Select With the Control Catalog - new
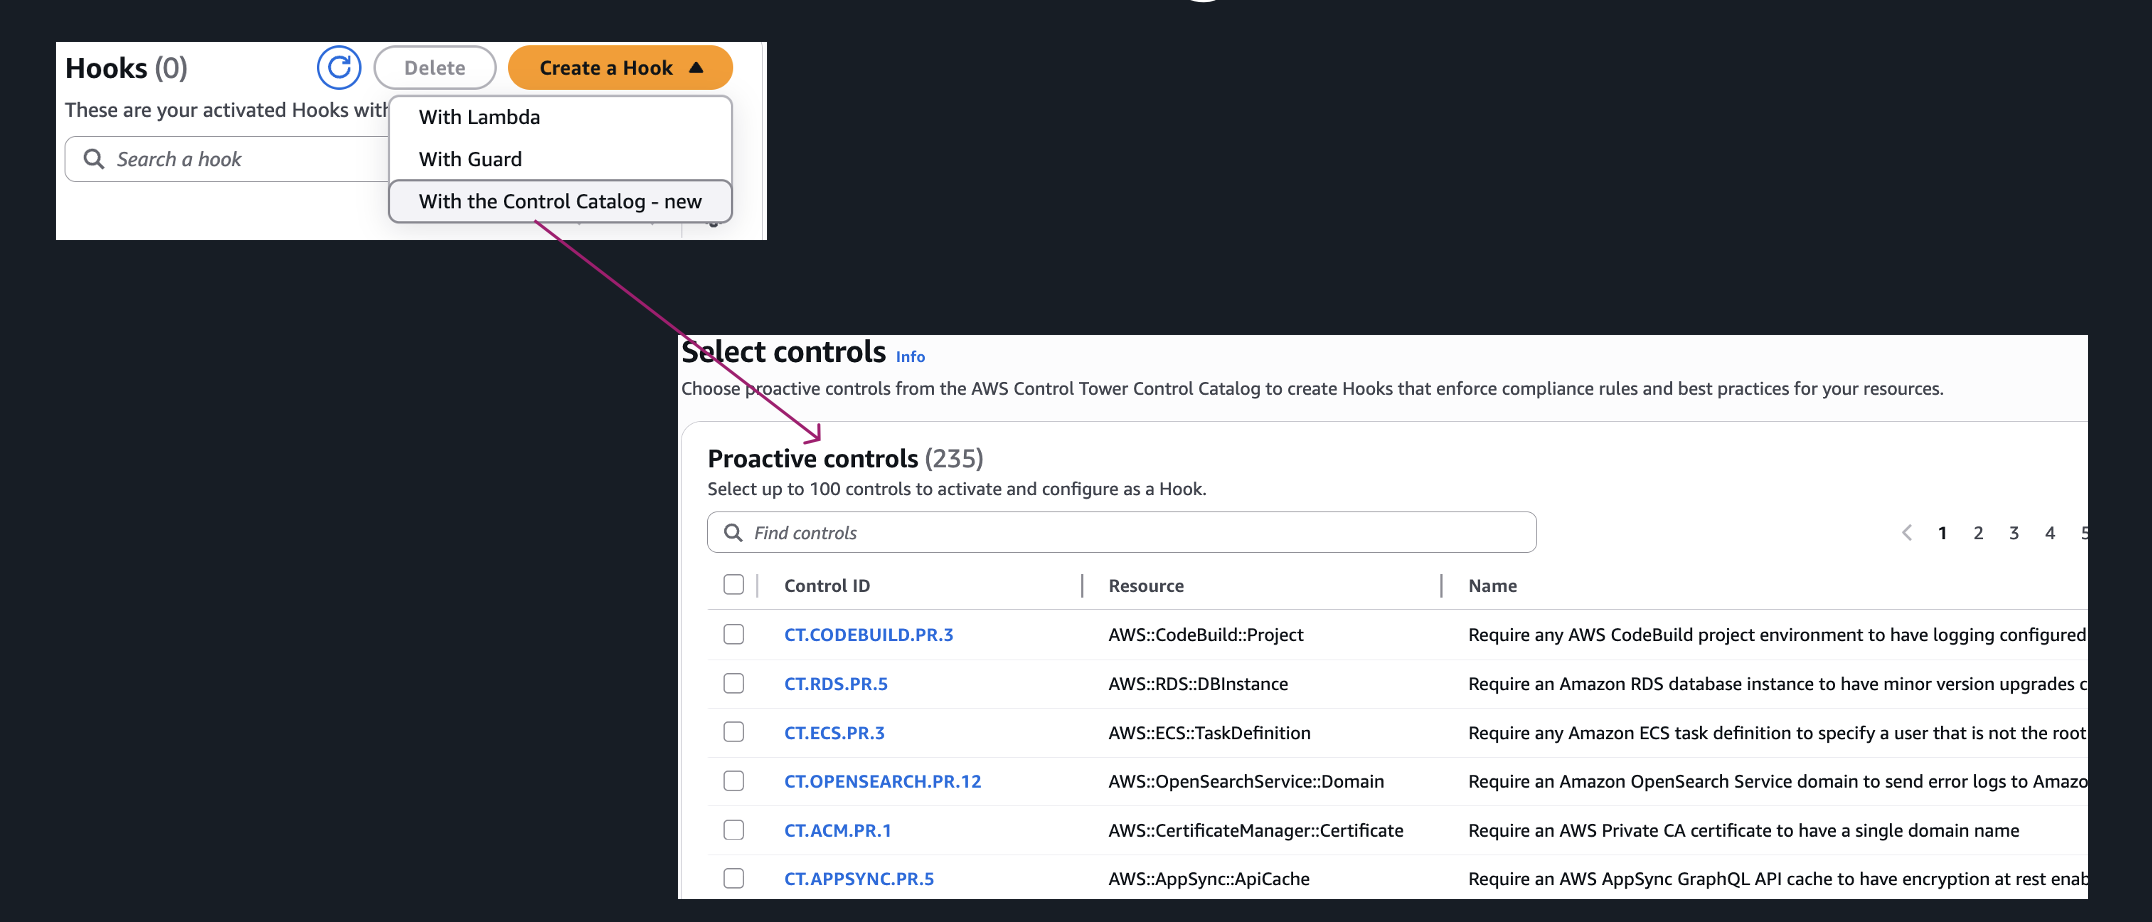Viewport: 2152px width, 922px height. pyautogui.click(x=560, y=201)
